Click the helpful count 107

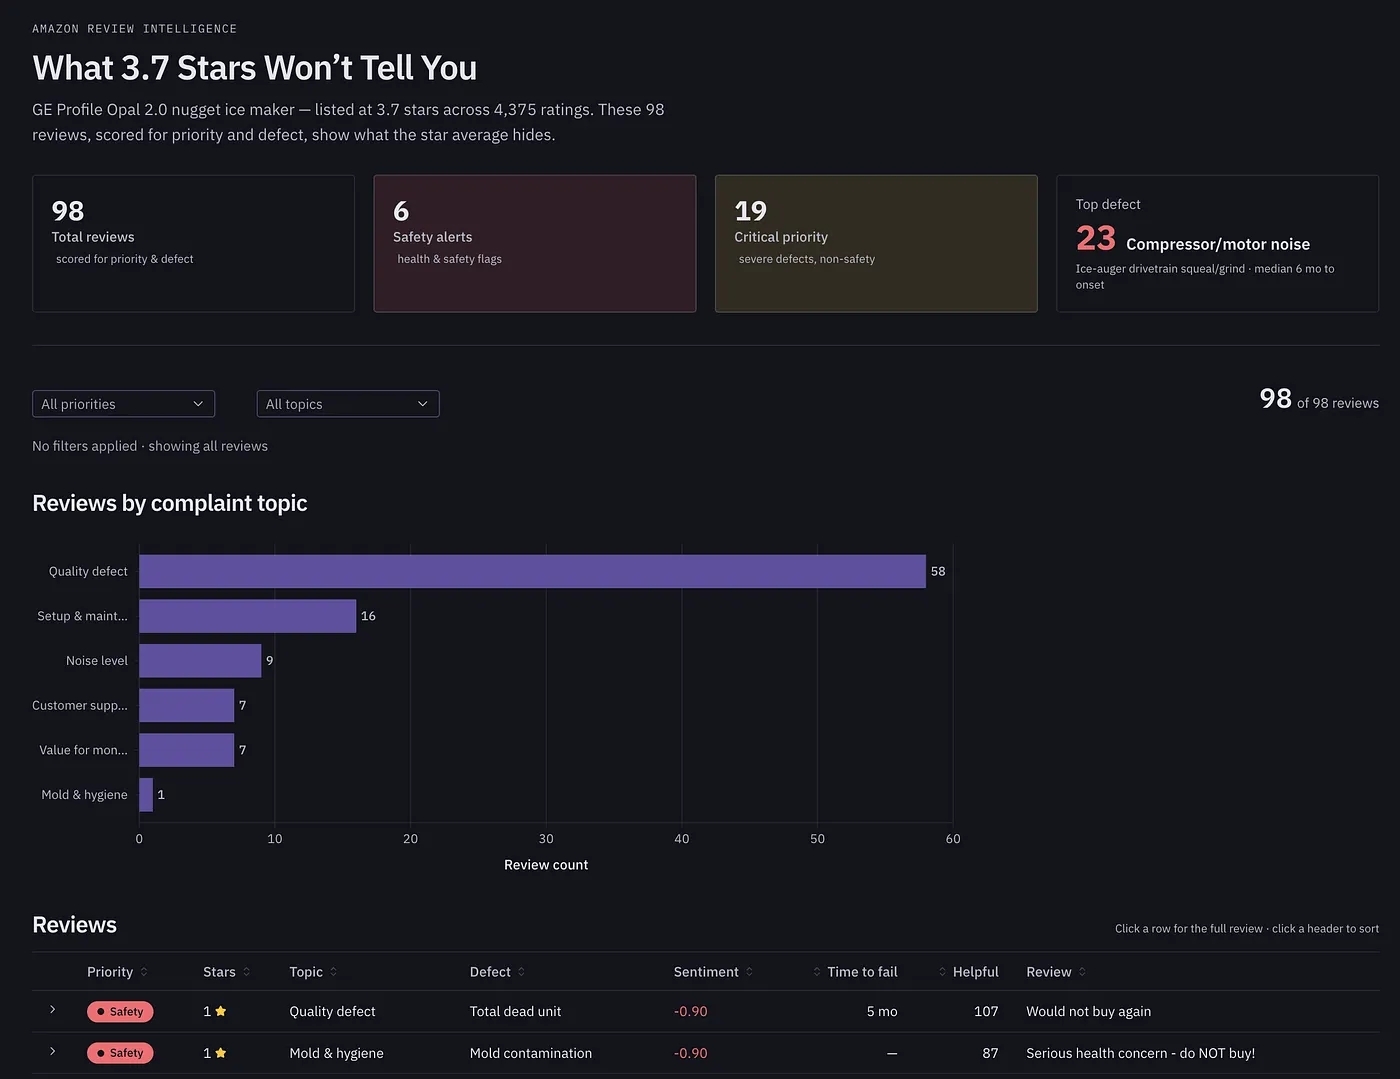986,1011
